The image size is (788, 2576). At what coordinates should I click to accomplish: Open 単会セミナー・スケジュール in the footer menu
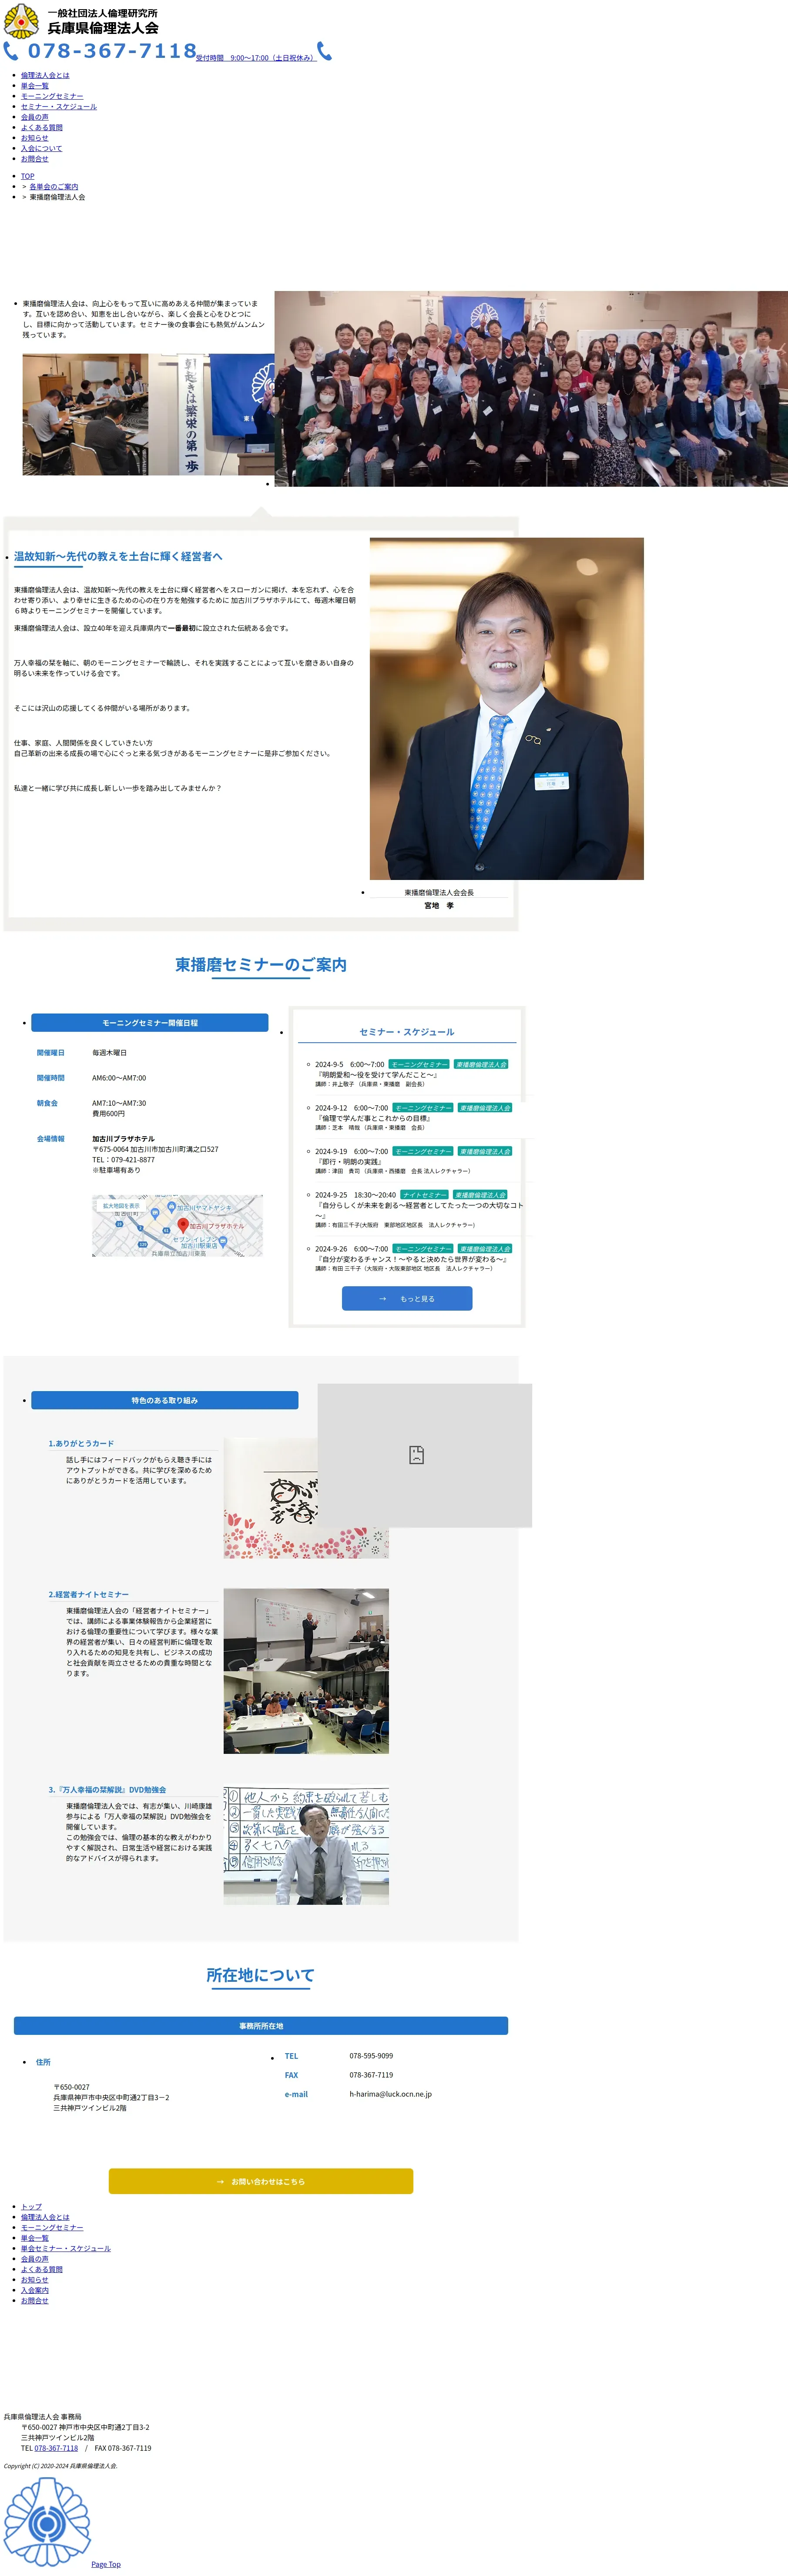click(66, 2249)
